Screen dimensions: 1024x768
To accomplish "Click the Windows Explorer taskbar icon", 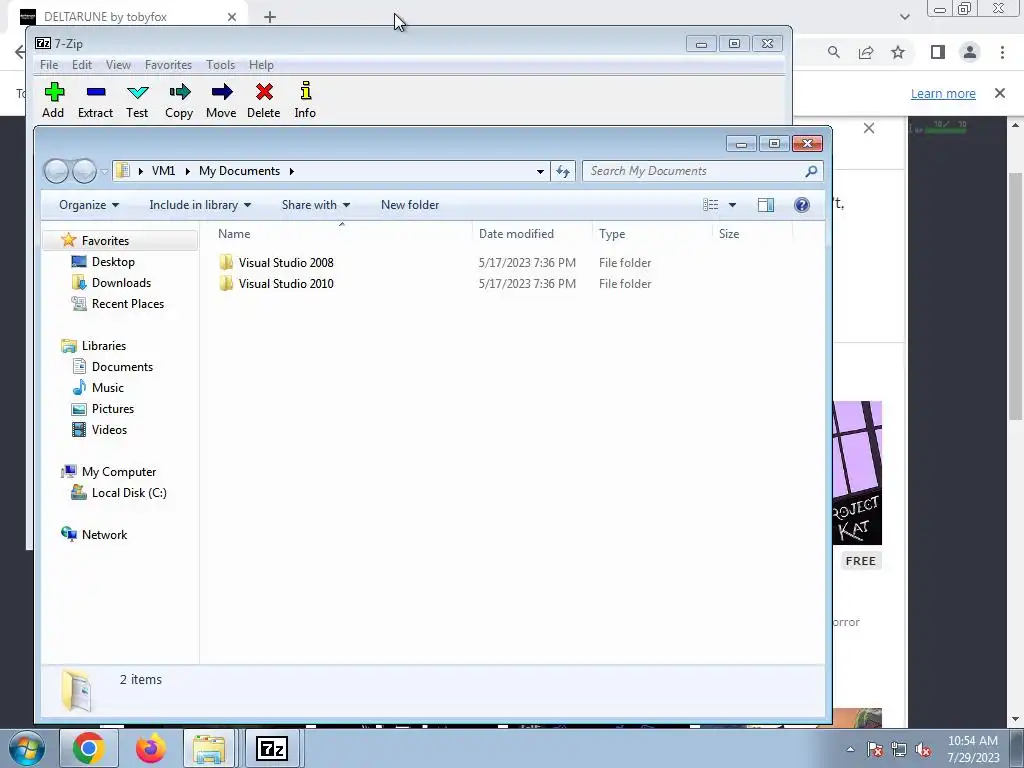I will point(209,748).
